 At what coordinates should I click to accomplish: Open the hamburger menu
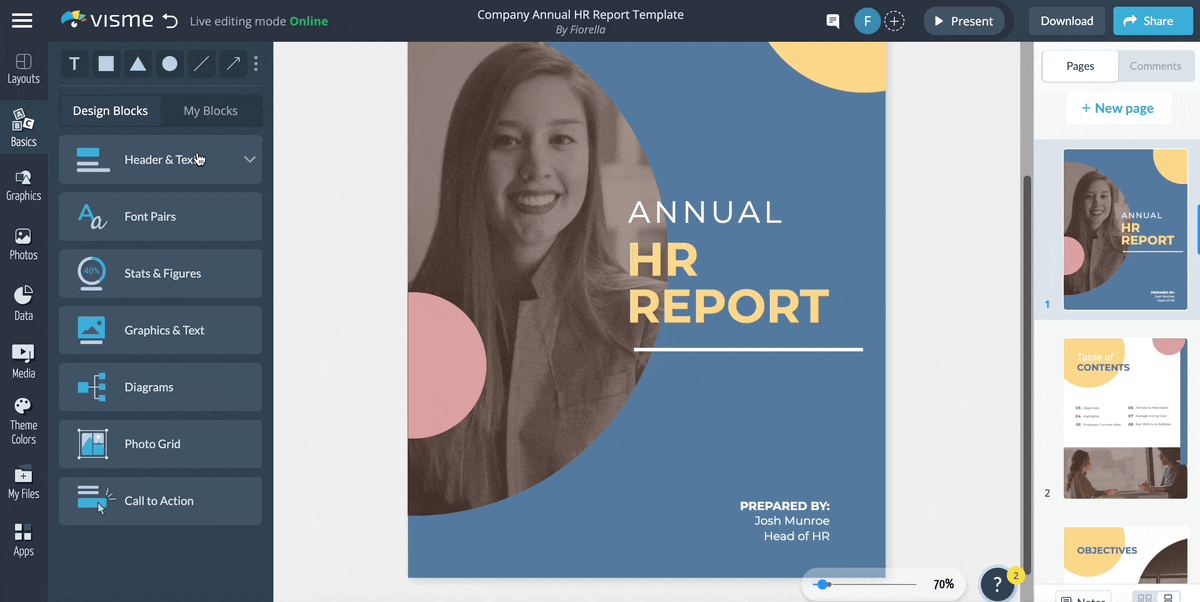coord(22,20)
